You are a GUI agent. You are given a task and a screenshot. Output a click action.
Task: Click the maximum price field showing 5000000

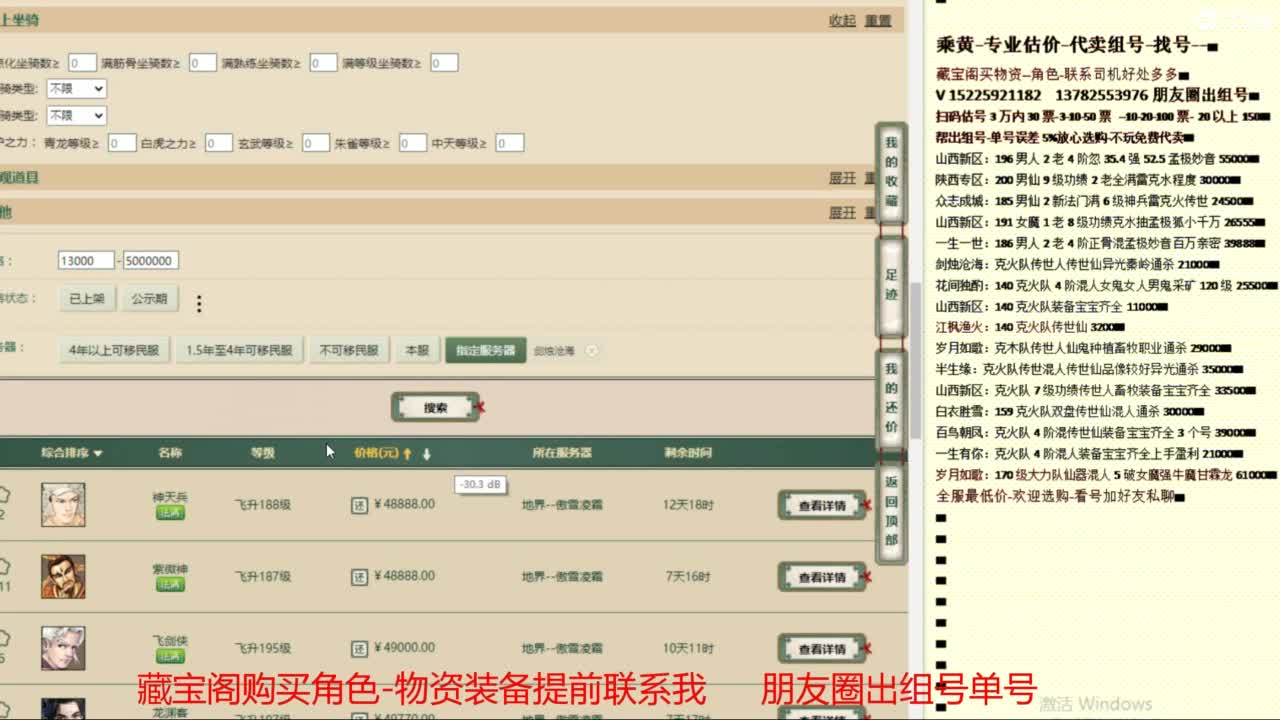click(150, 261)
